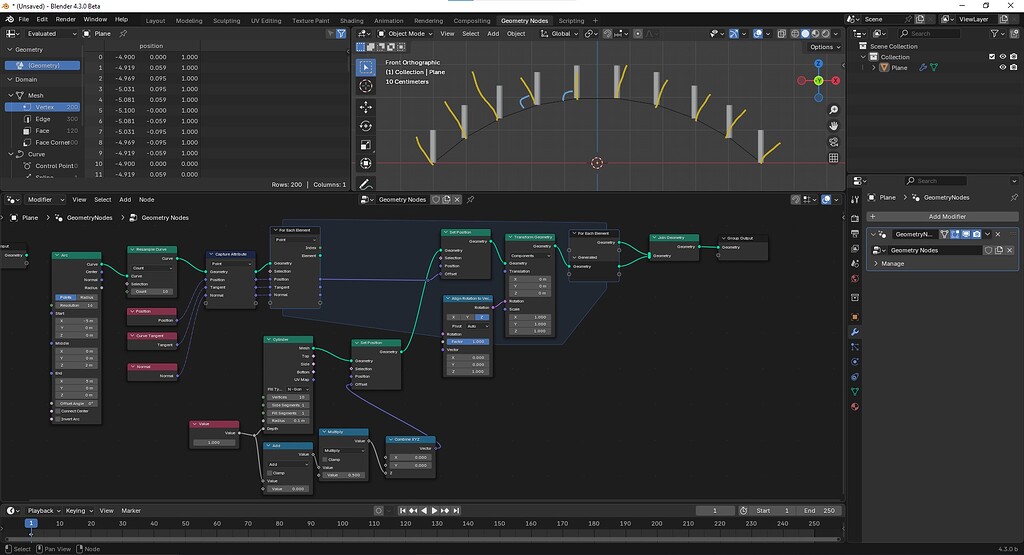1024x555 pixels.
Task: Toggle GeometryNodes modifier viewport display
Action: coord(966,234)
